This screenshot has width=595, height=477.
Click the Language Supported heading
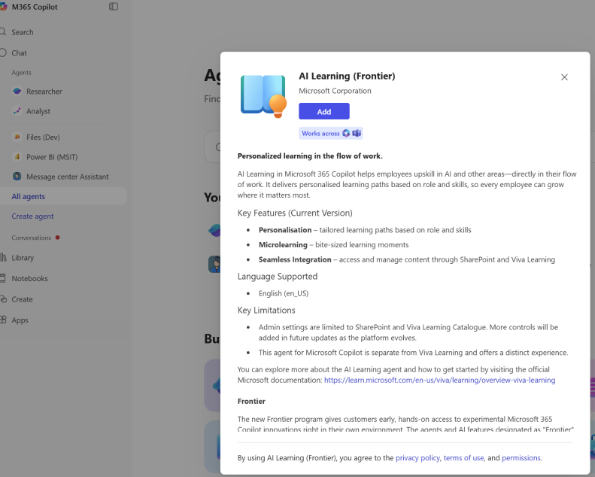pyautogui.click(x=277, y=276)
